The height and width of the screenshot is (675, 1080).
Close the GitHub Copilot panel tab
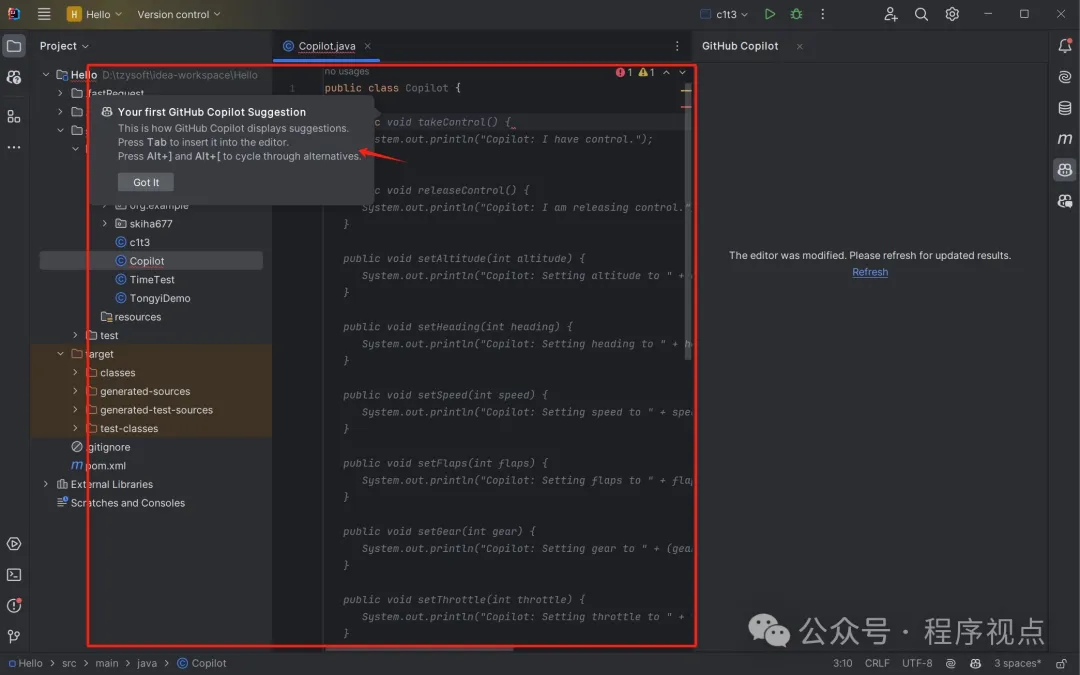(x=800, y=47)
